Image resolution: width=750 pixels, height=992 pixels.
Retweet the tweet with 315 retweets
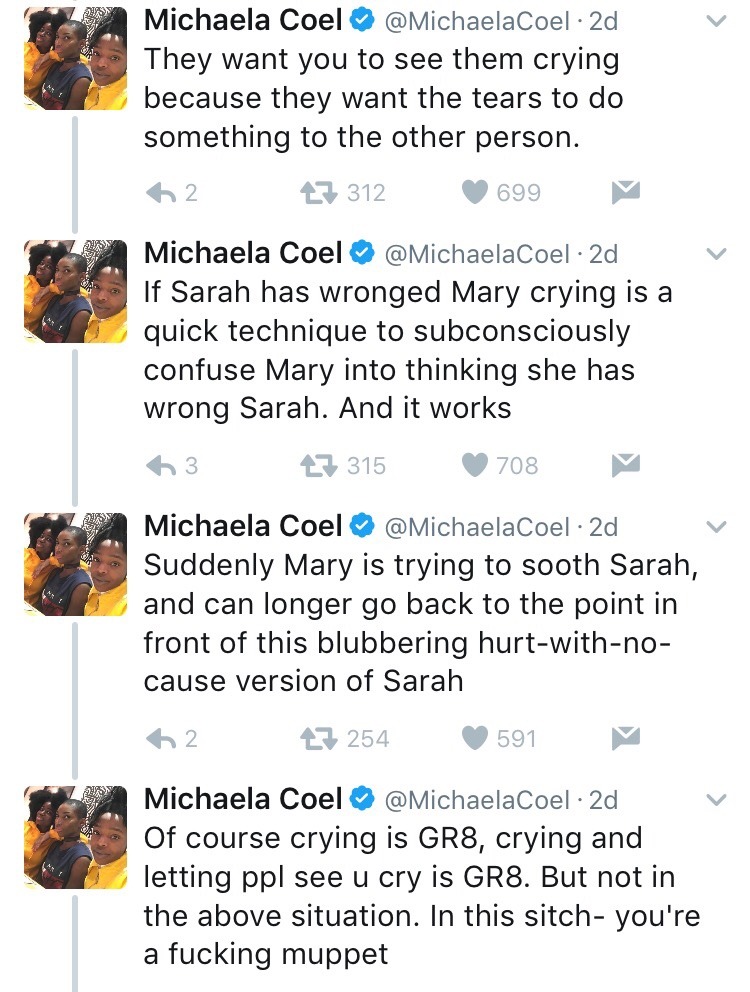(x=323, y=466)
